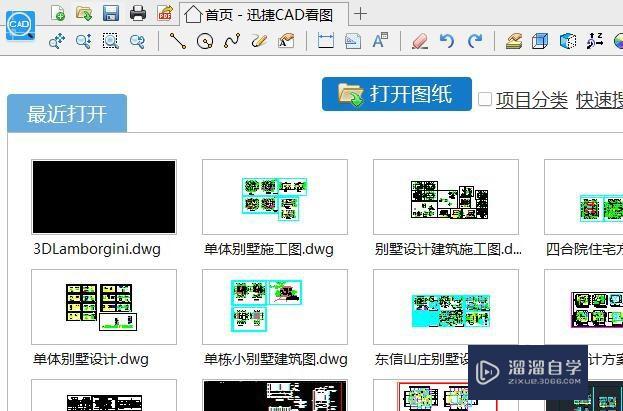Redo the last action
Screen dimensions: 623x411
coord(475,41)
